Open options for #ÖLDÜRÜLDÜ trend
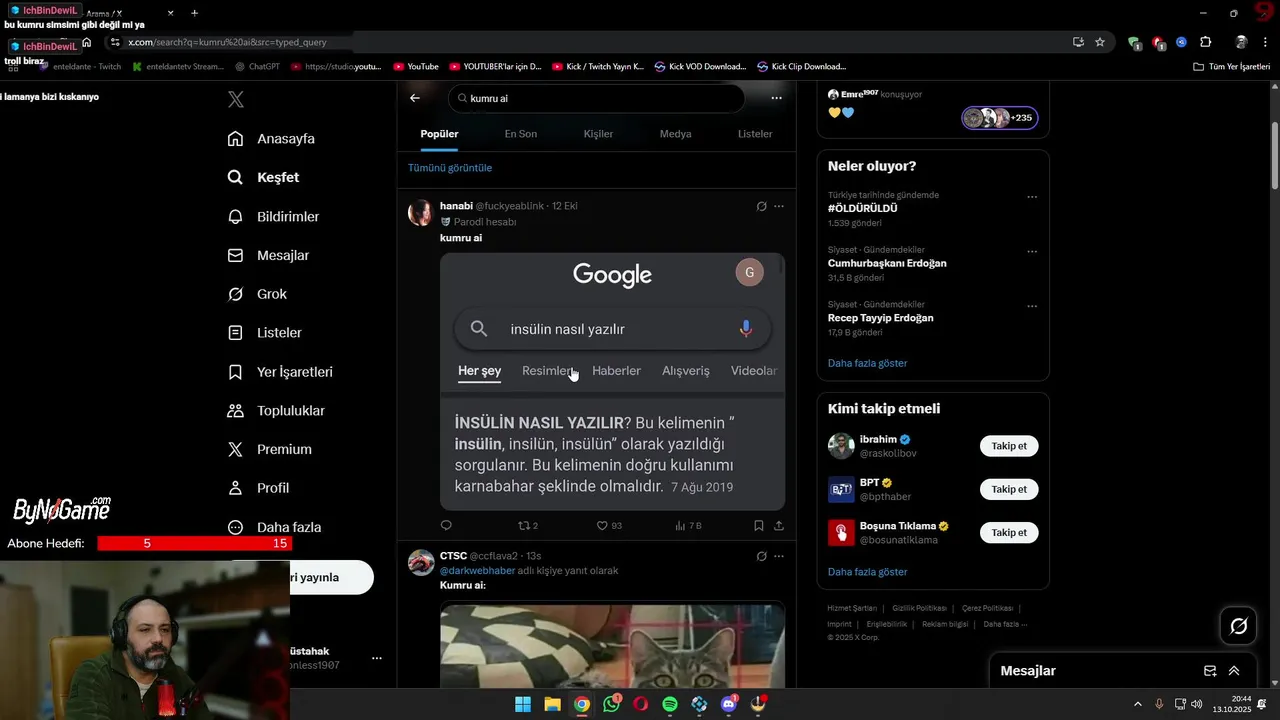The width and height of the screenshot is (1280, 720). pyautogui.click(x=1032, y=197)
